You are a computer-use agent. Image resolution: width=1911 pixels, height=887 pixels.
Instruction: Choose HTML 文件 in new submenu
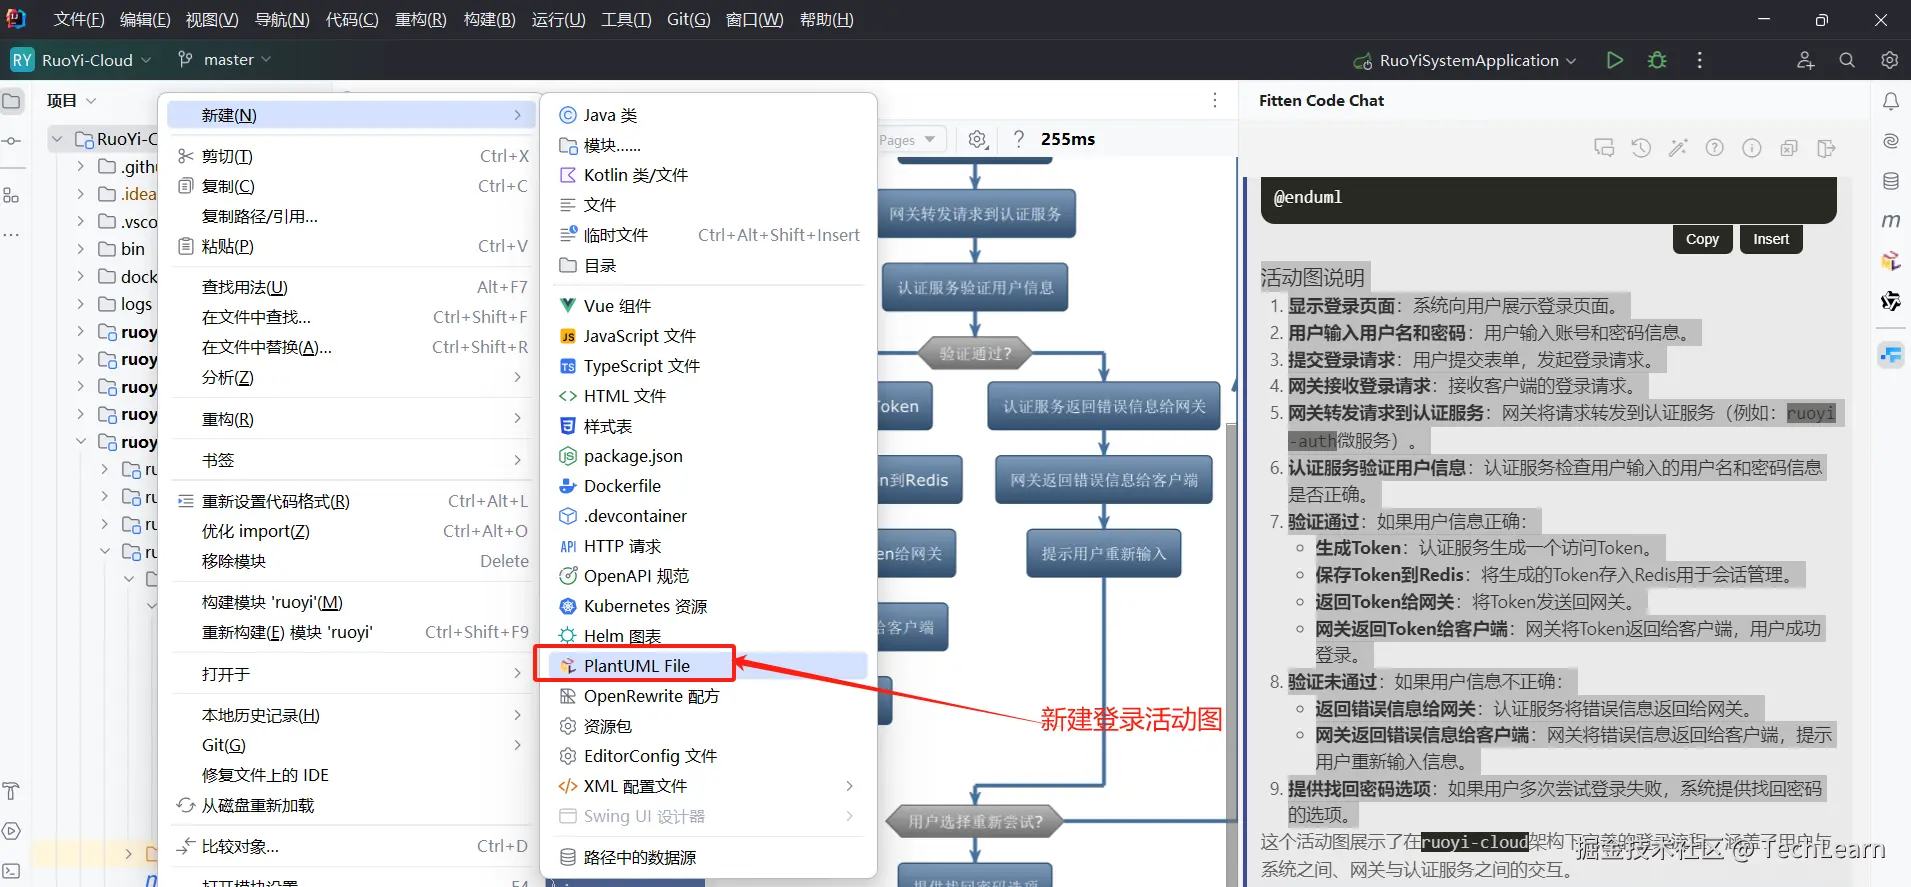(707, 396)
